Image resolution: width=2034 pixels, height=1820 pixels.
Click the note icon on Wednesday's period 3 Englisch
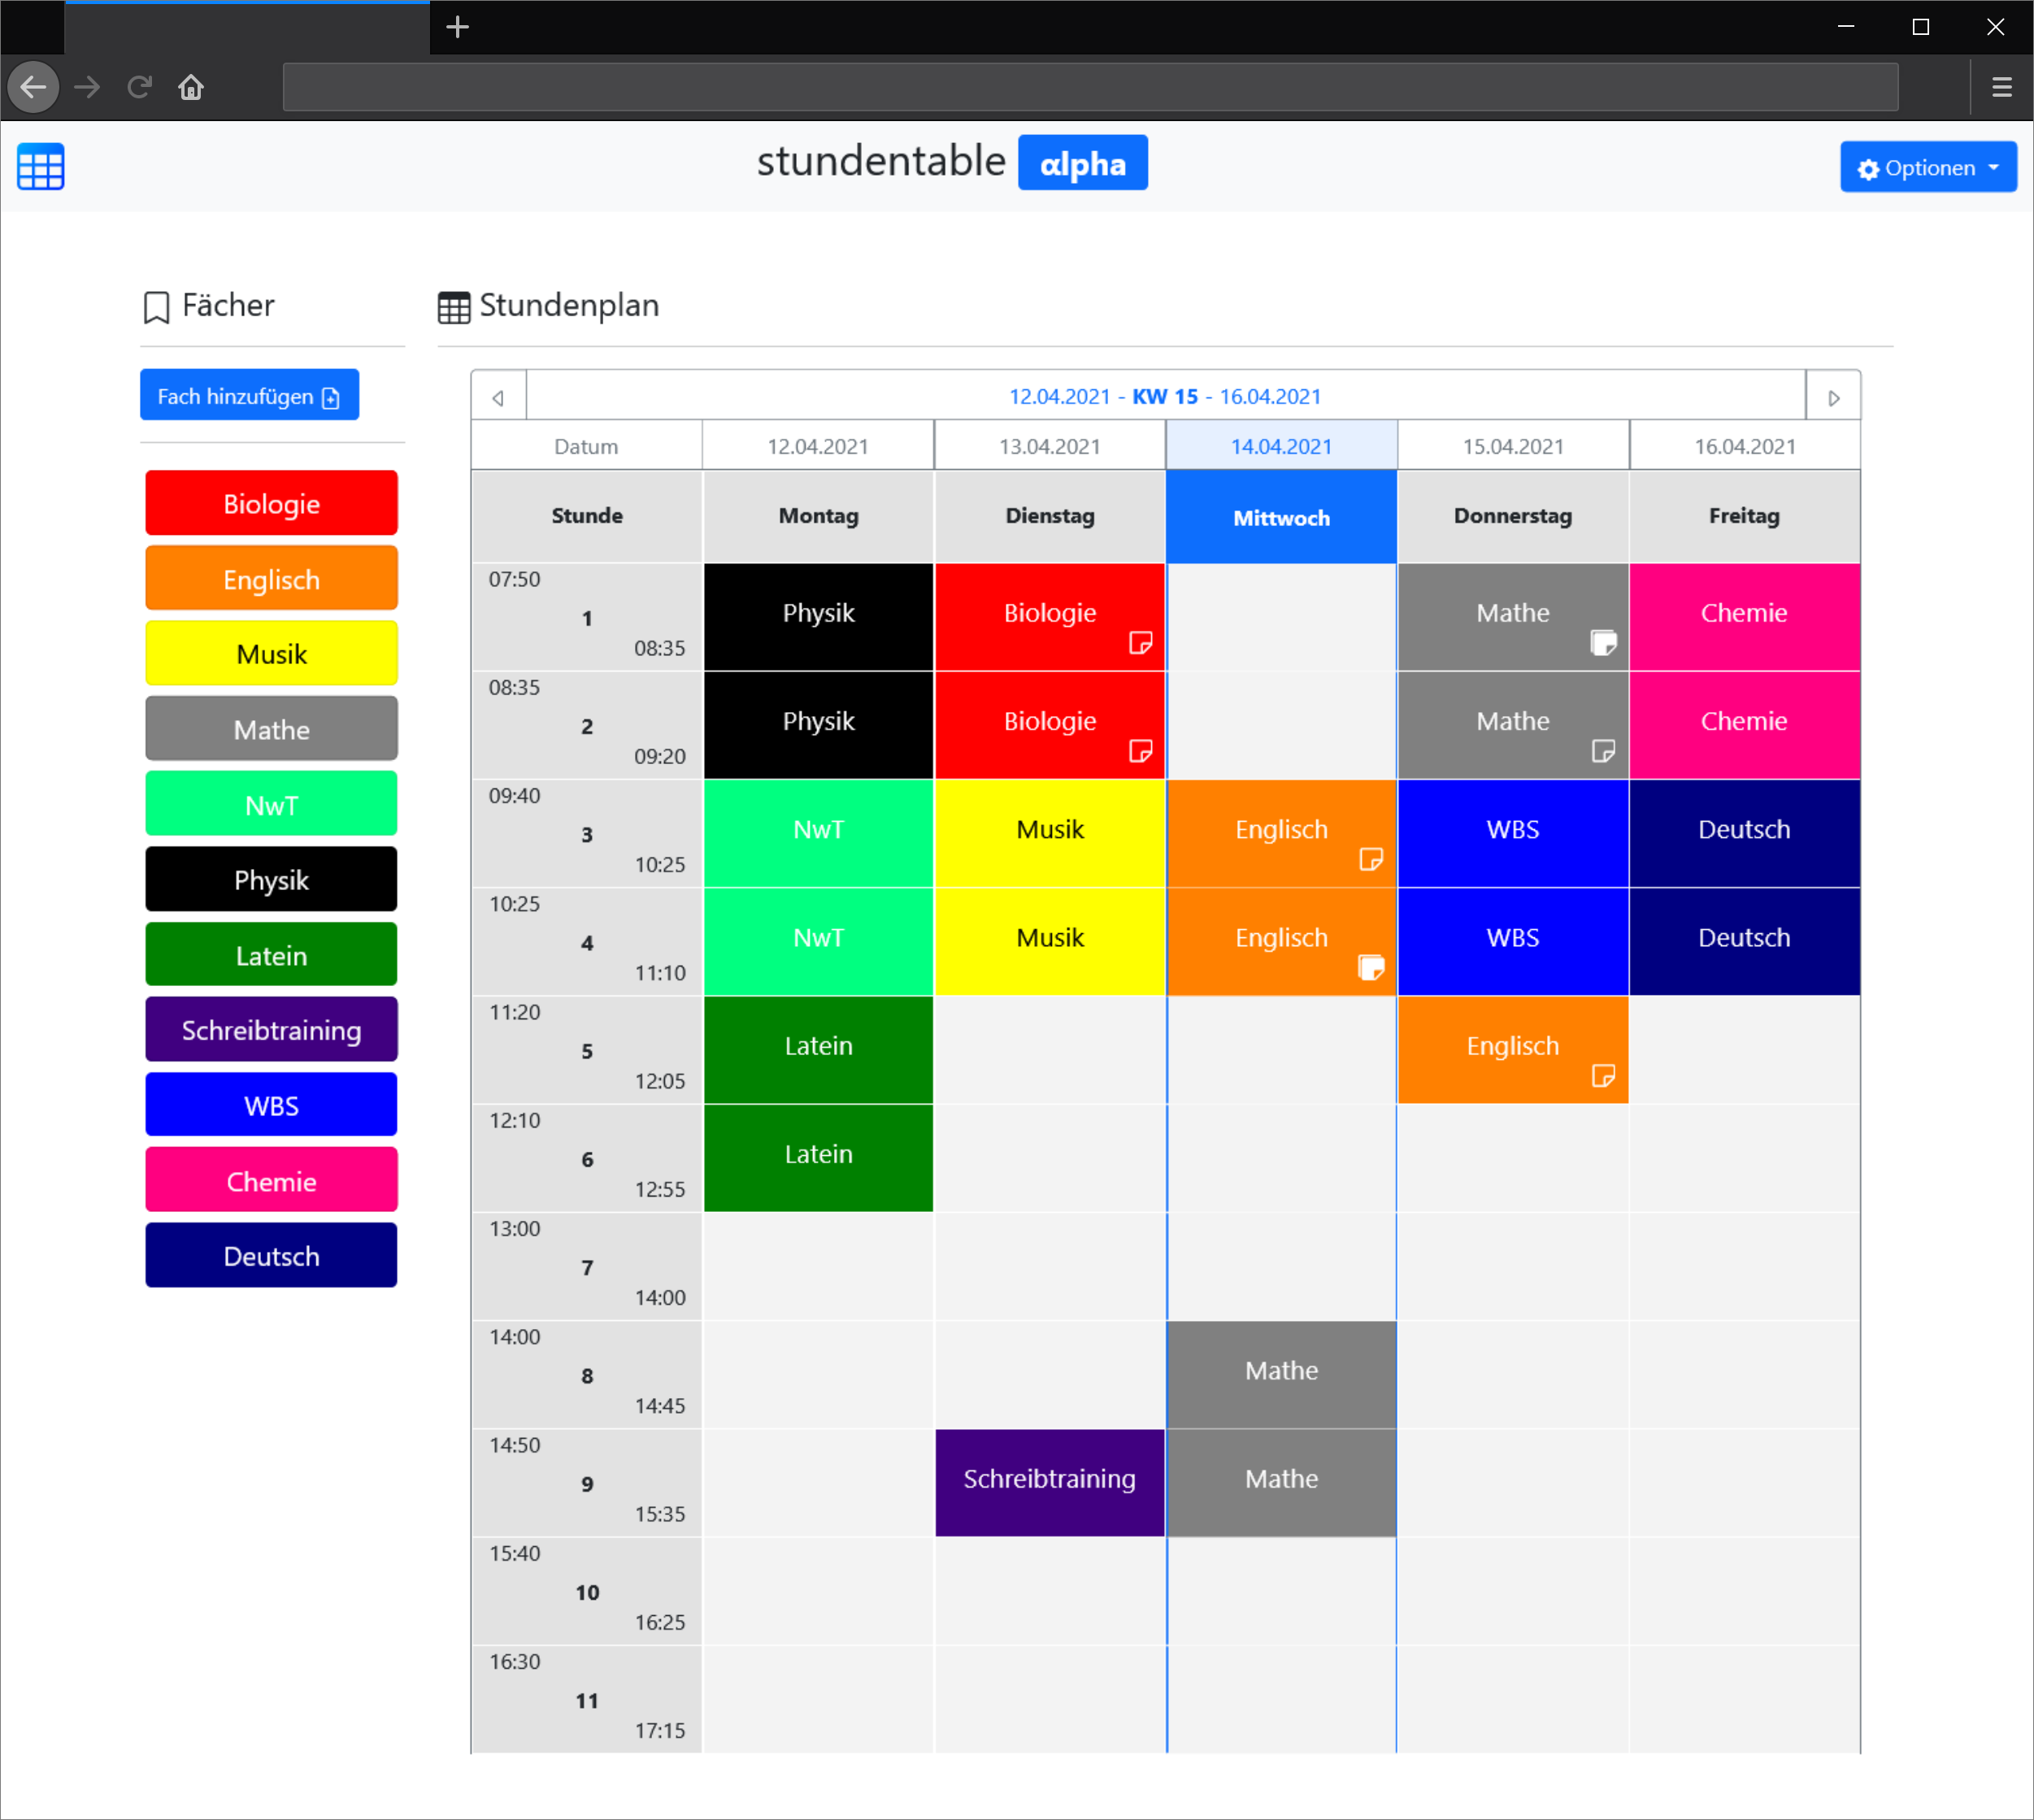(1371, 859)
